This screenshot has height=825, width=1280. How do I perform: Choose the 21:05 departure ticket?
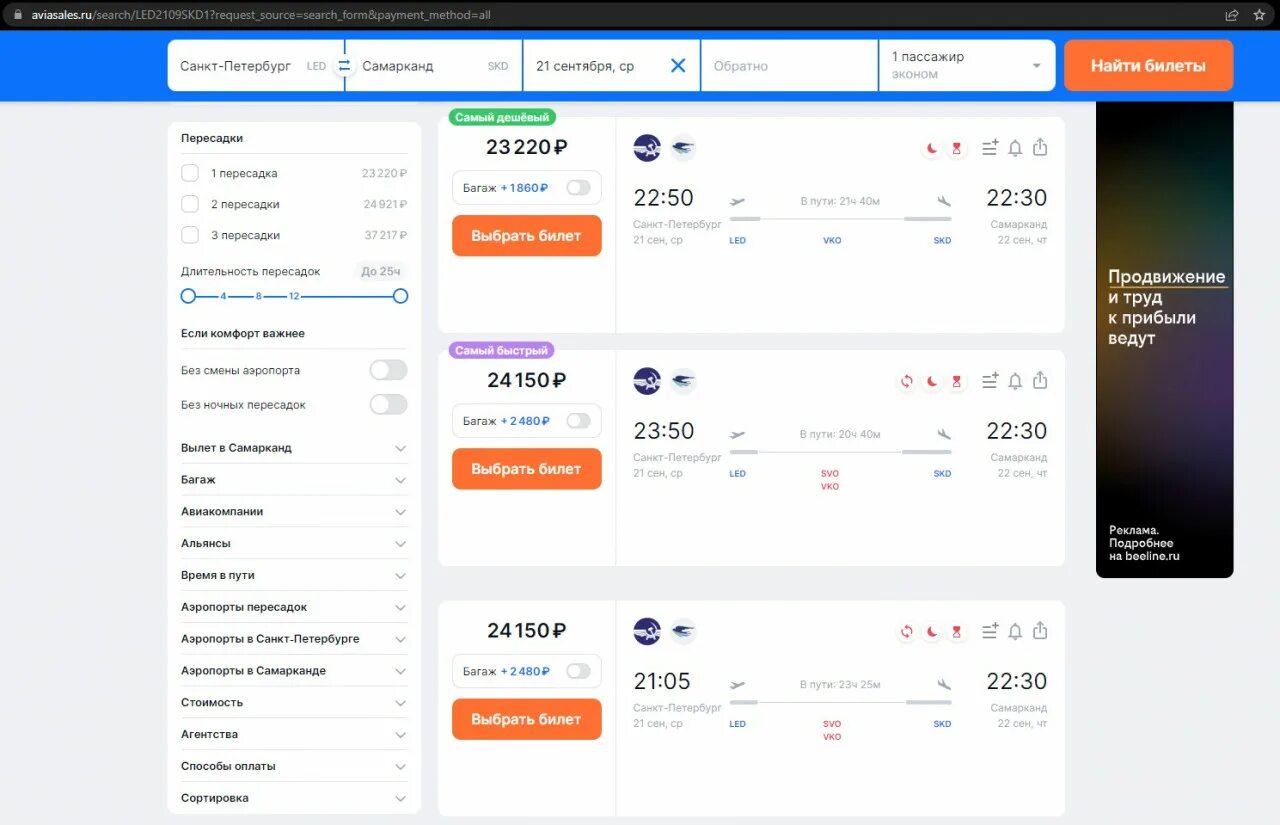(x=526, y=719)
